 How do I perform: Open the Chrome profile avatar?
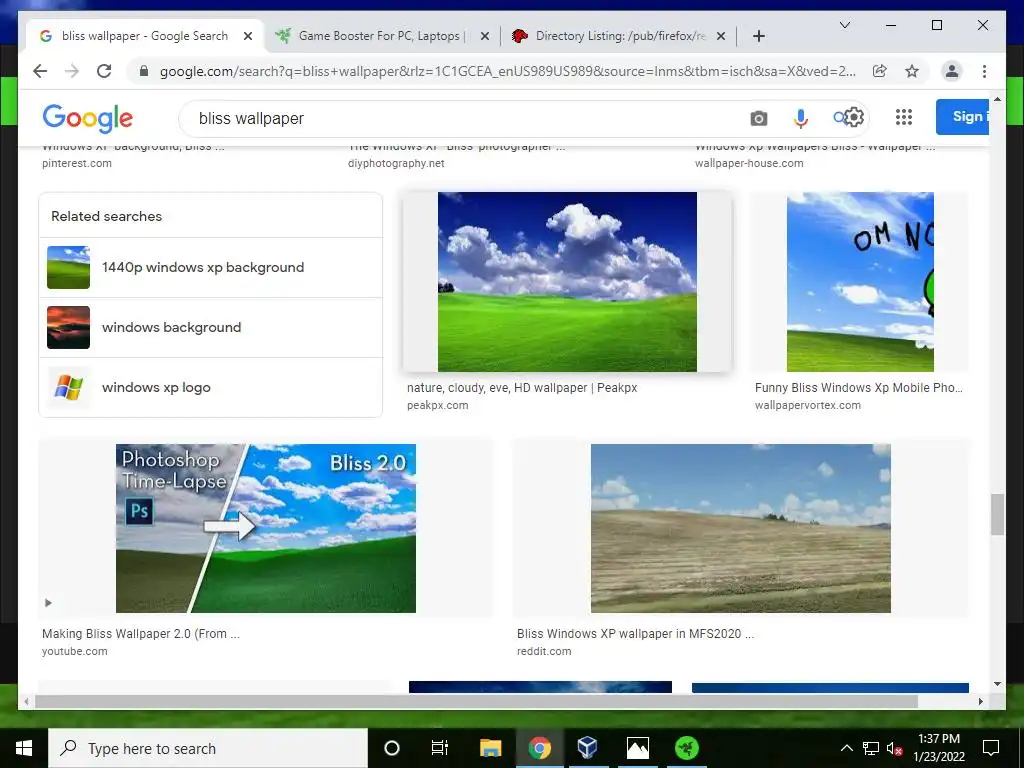click(x=952, y=71)
